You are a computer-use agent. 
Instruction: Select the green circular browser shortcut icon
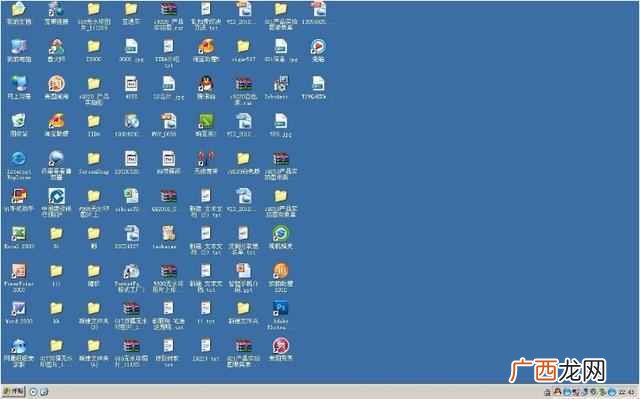coord(281,233)
